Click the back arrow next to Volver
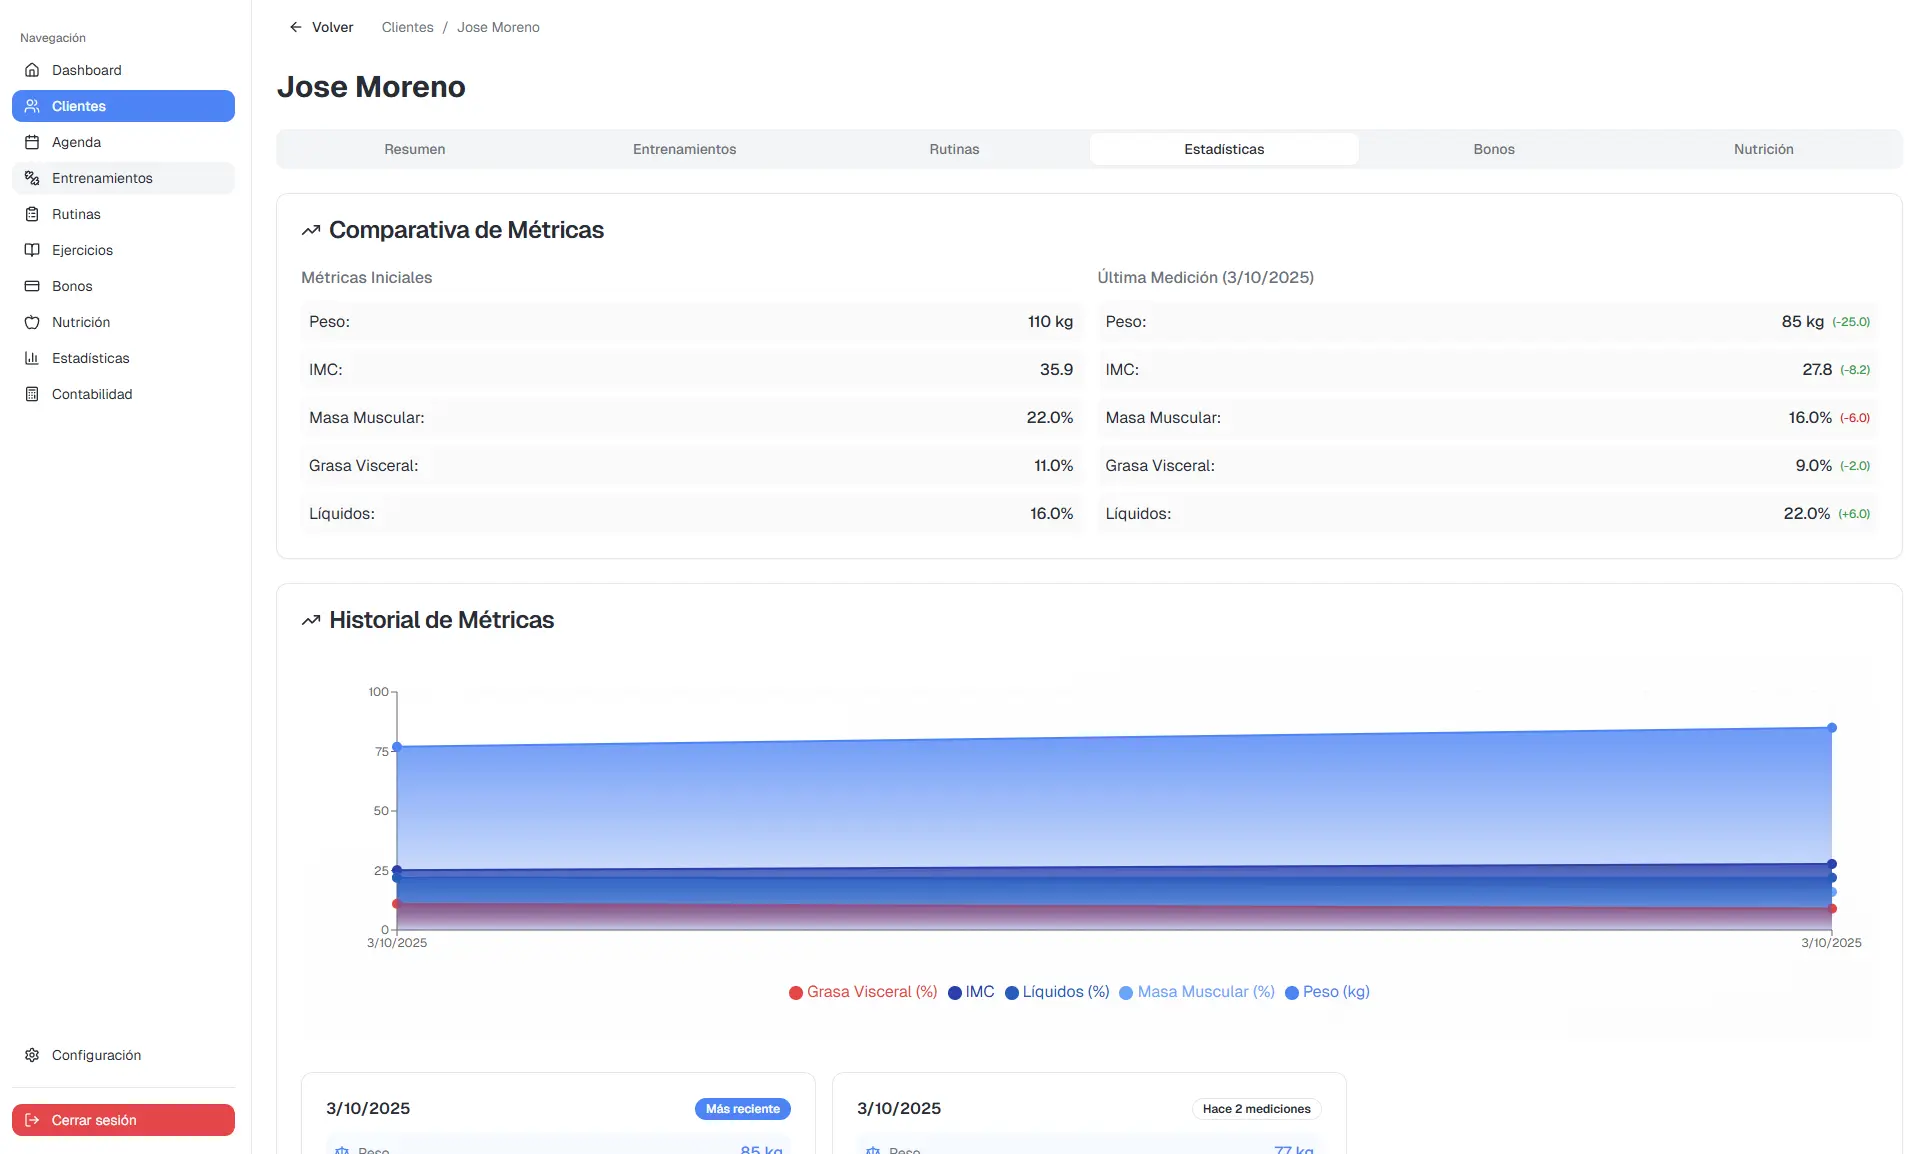The image size is (1924, 1154). pos(295,27)
